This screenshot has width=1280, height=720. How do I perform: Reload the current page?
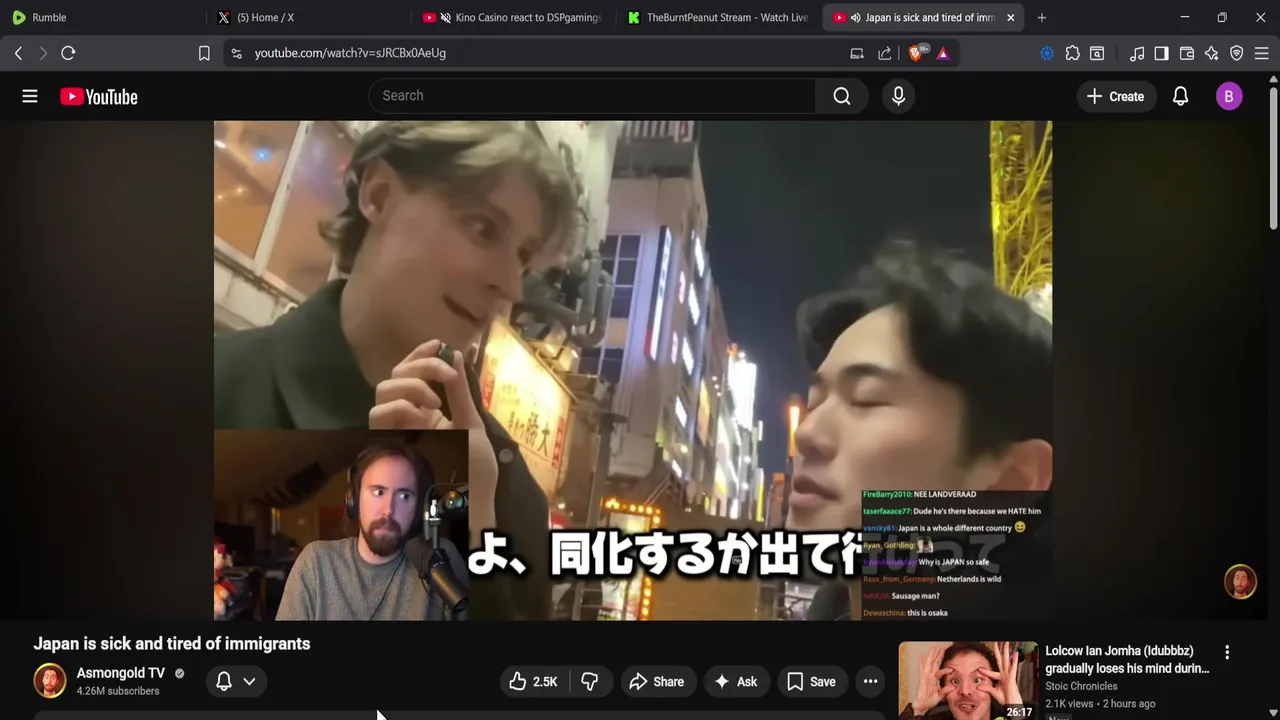[68, 53]
